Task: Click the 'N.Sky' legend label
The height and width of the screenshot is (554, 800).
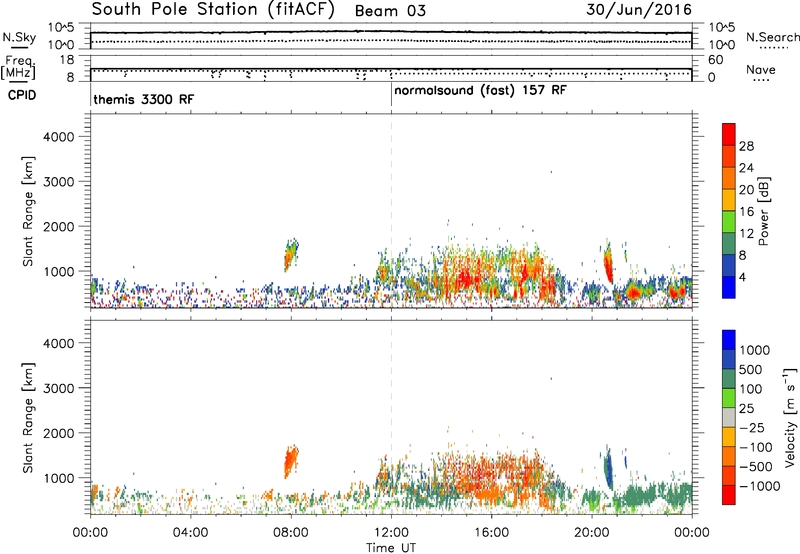Action: click(19, 37)
